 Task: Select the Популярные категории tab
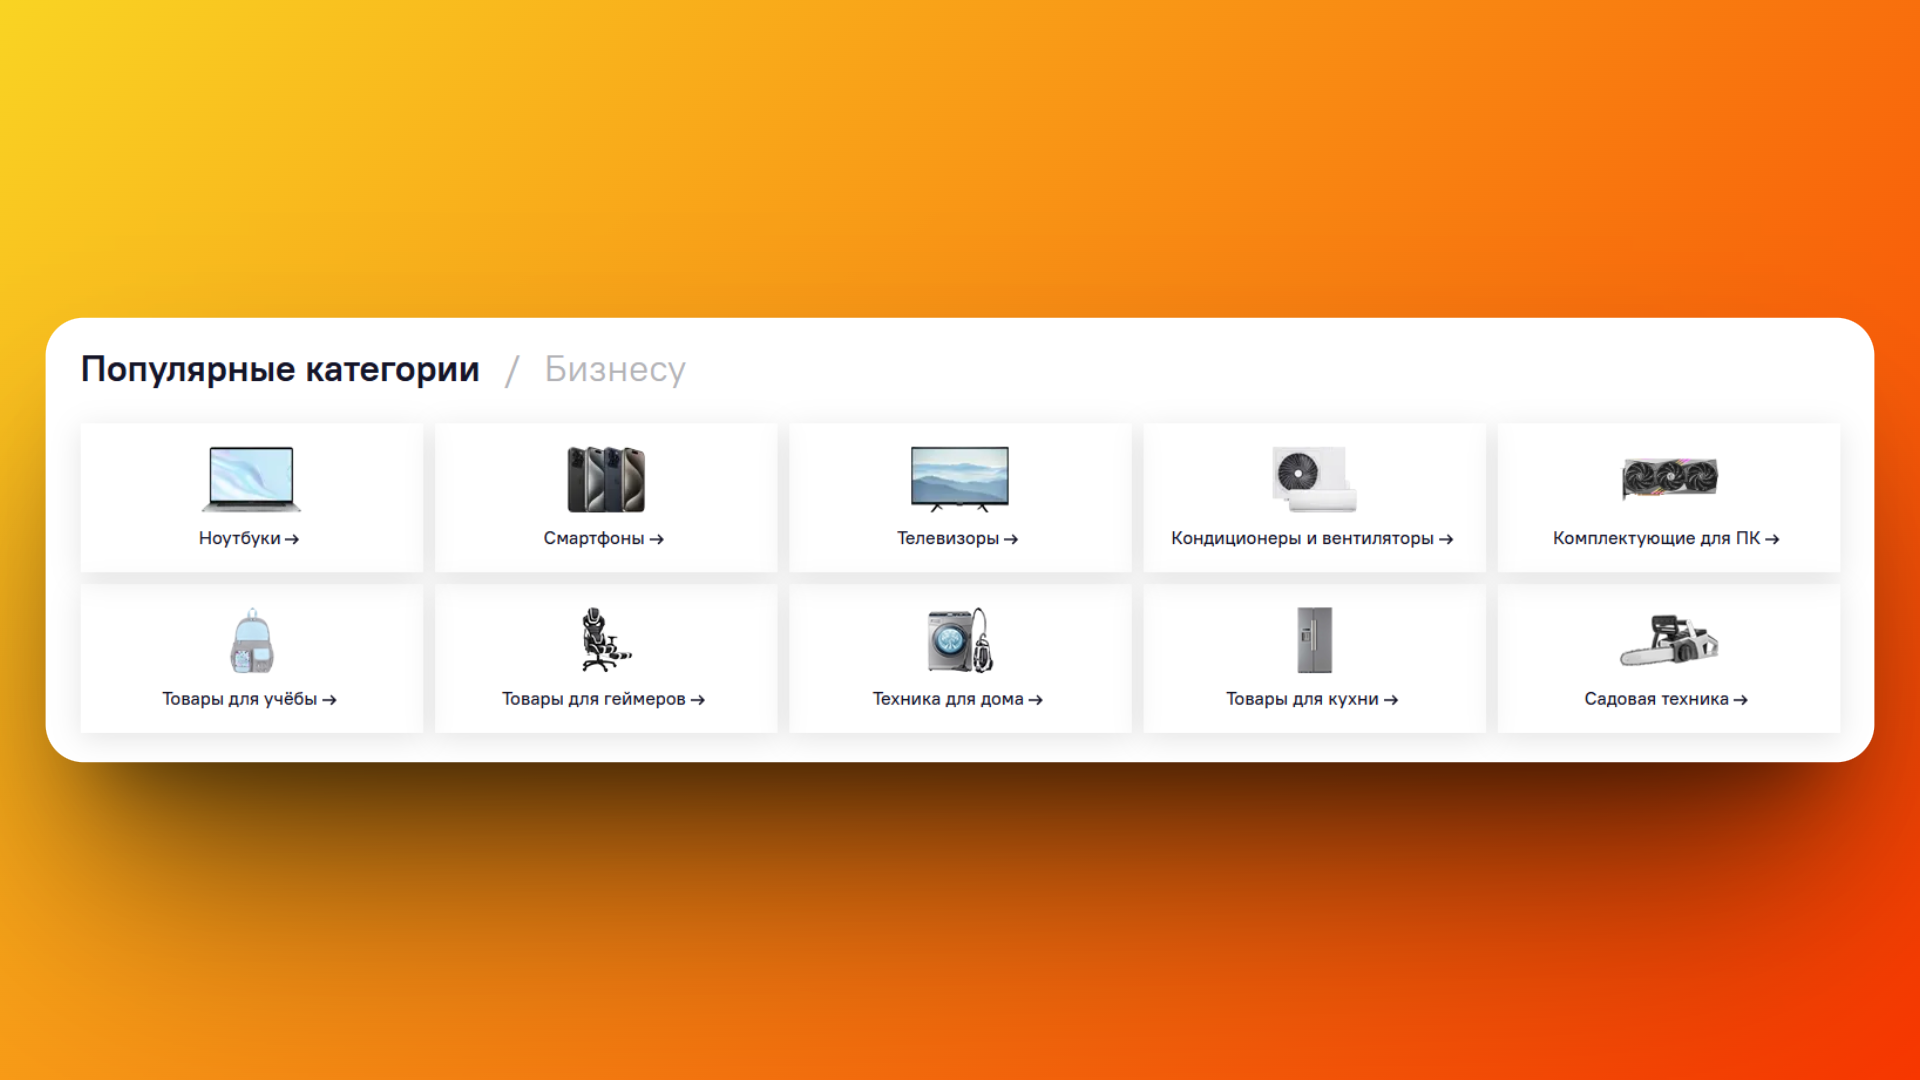280,369
